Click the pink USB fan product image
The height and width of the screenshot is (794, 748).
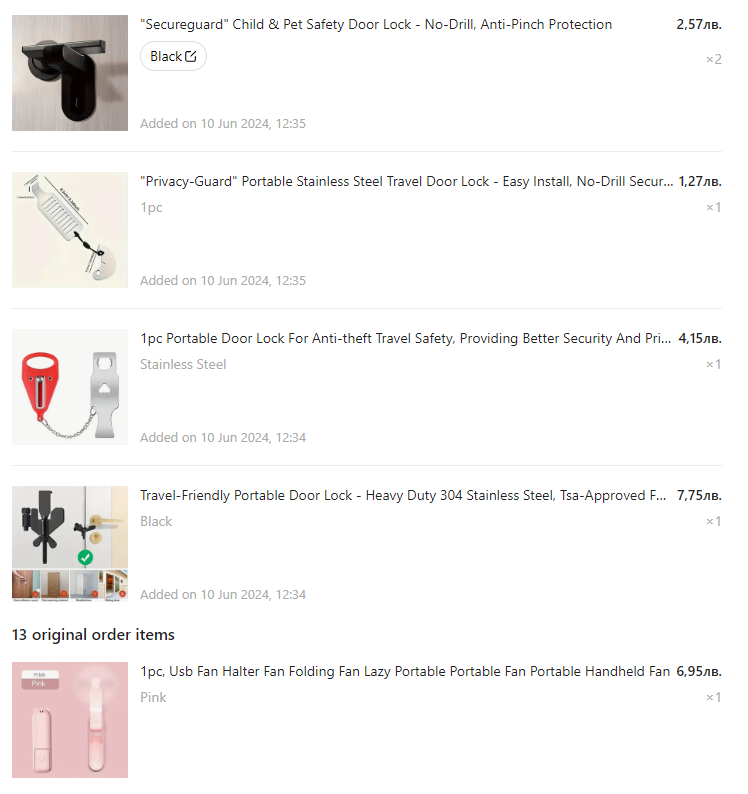point(70,719)
